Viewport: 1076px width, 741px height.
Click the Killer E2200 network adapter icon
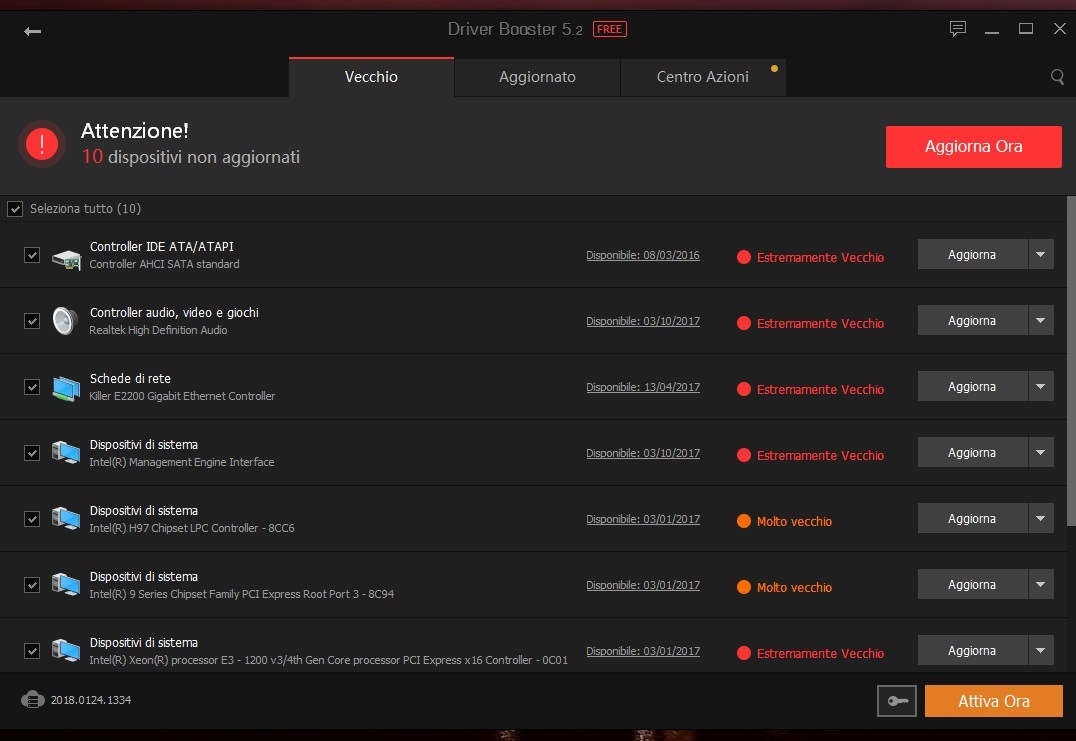[x=66, y=387]
